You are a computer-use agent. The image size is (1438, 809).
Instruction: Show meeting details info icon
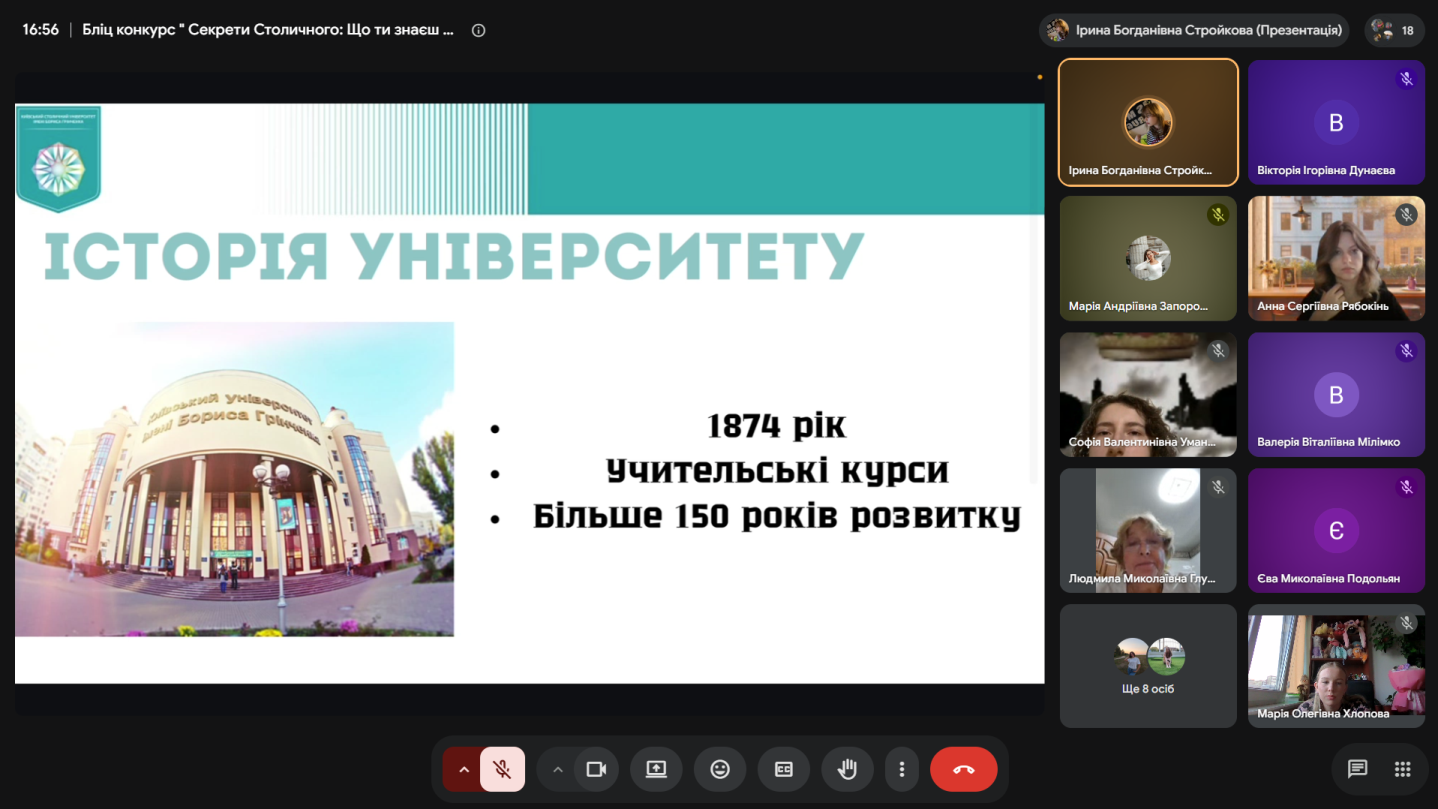(x=478, y=30)
